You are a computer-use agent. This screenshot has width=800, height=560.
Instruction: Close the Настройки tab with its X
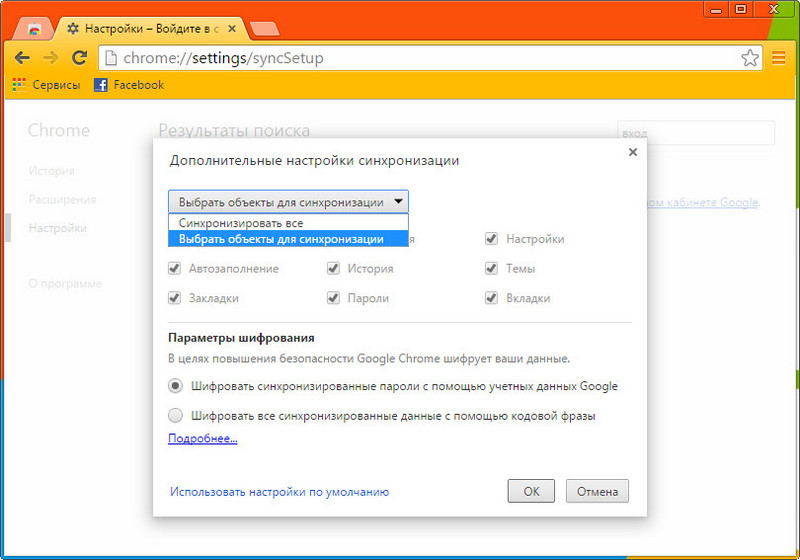tap(232, 29)
